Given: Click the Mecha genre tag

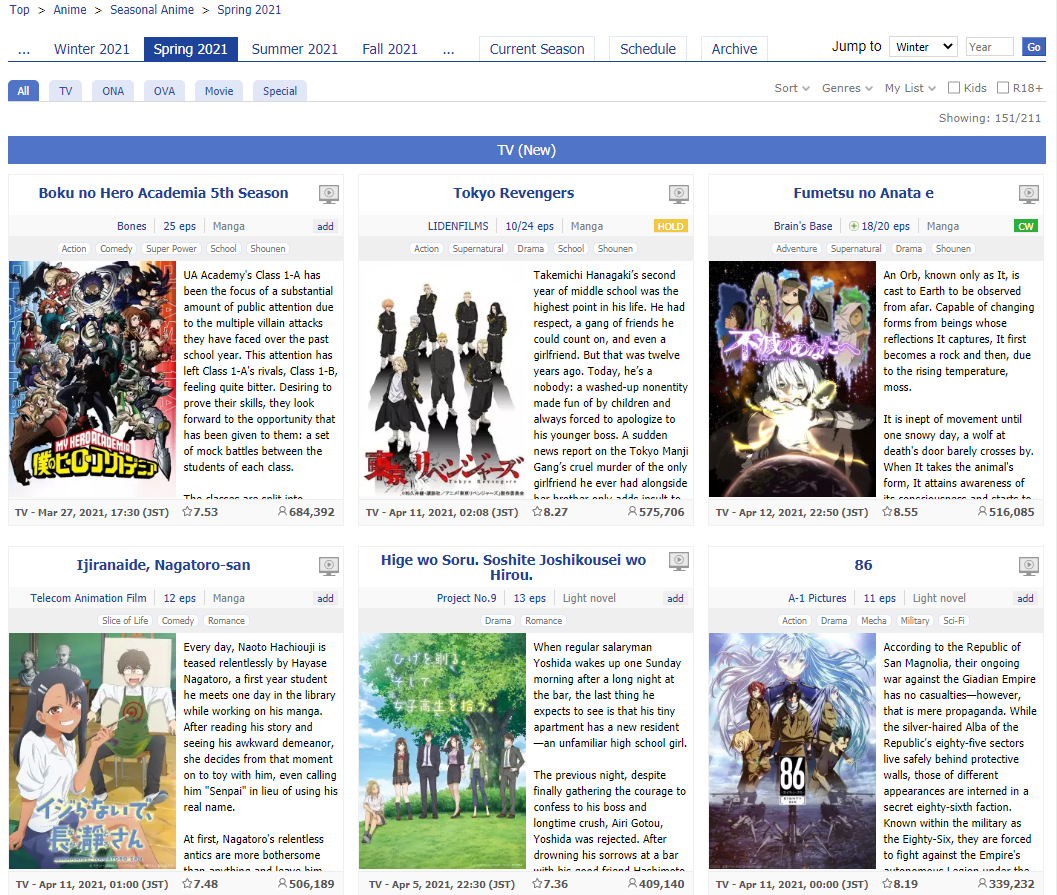Looking at the screenshot, I should click(874, 621).
